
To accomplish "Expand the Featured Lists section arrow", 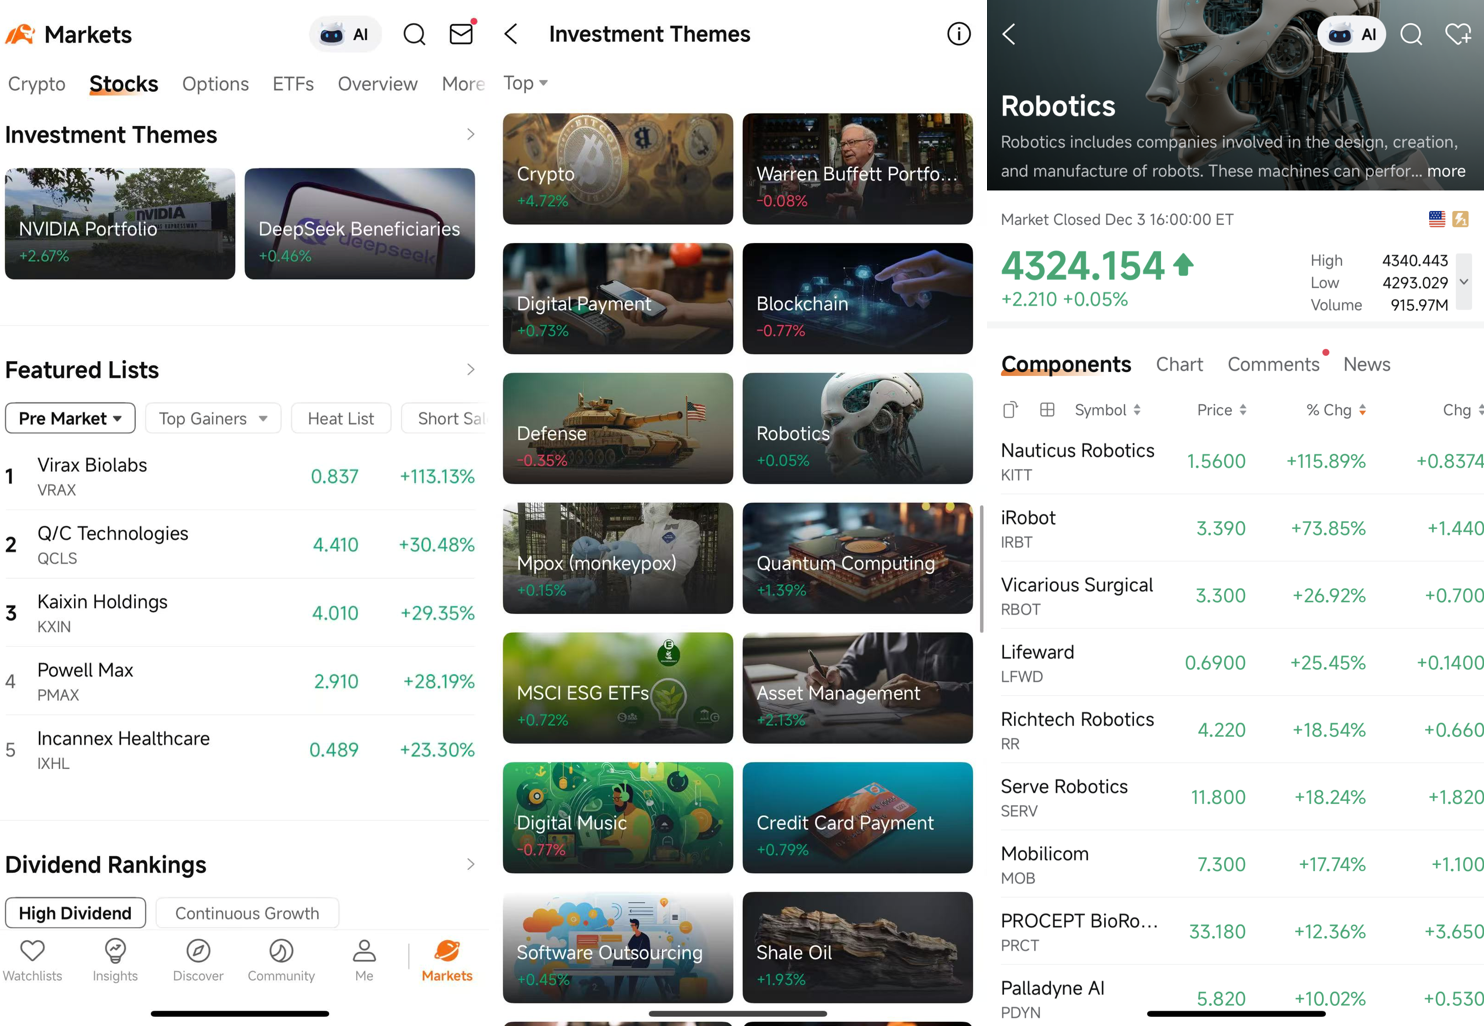I will pyautogui.click(x=470, y=369).
